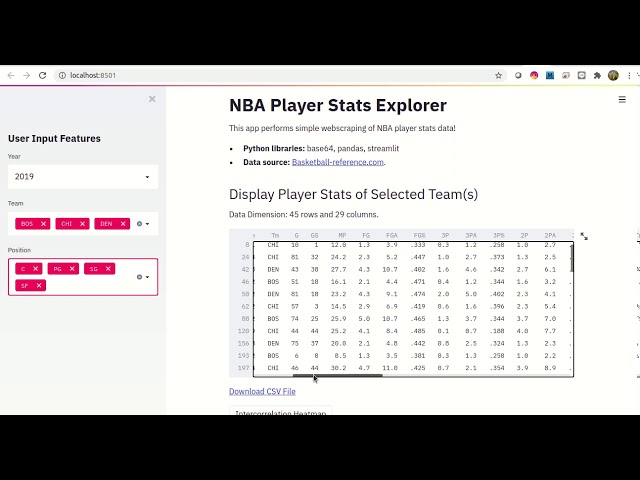
Task: Expand the data table to fullscreen
Action: click(x=584, y=236)
